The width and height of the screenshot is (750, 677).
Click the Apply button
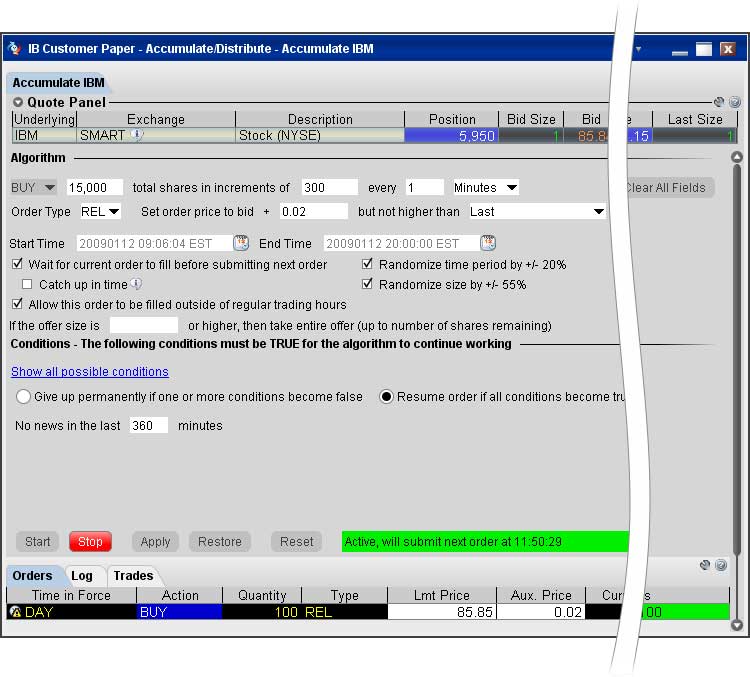tap(155, 542)
